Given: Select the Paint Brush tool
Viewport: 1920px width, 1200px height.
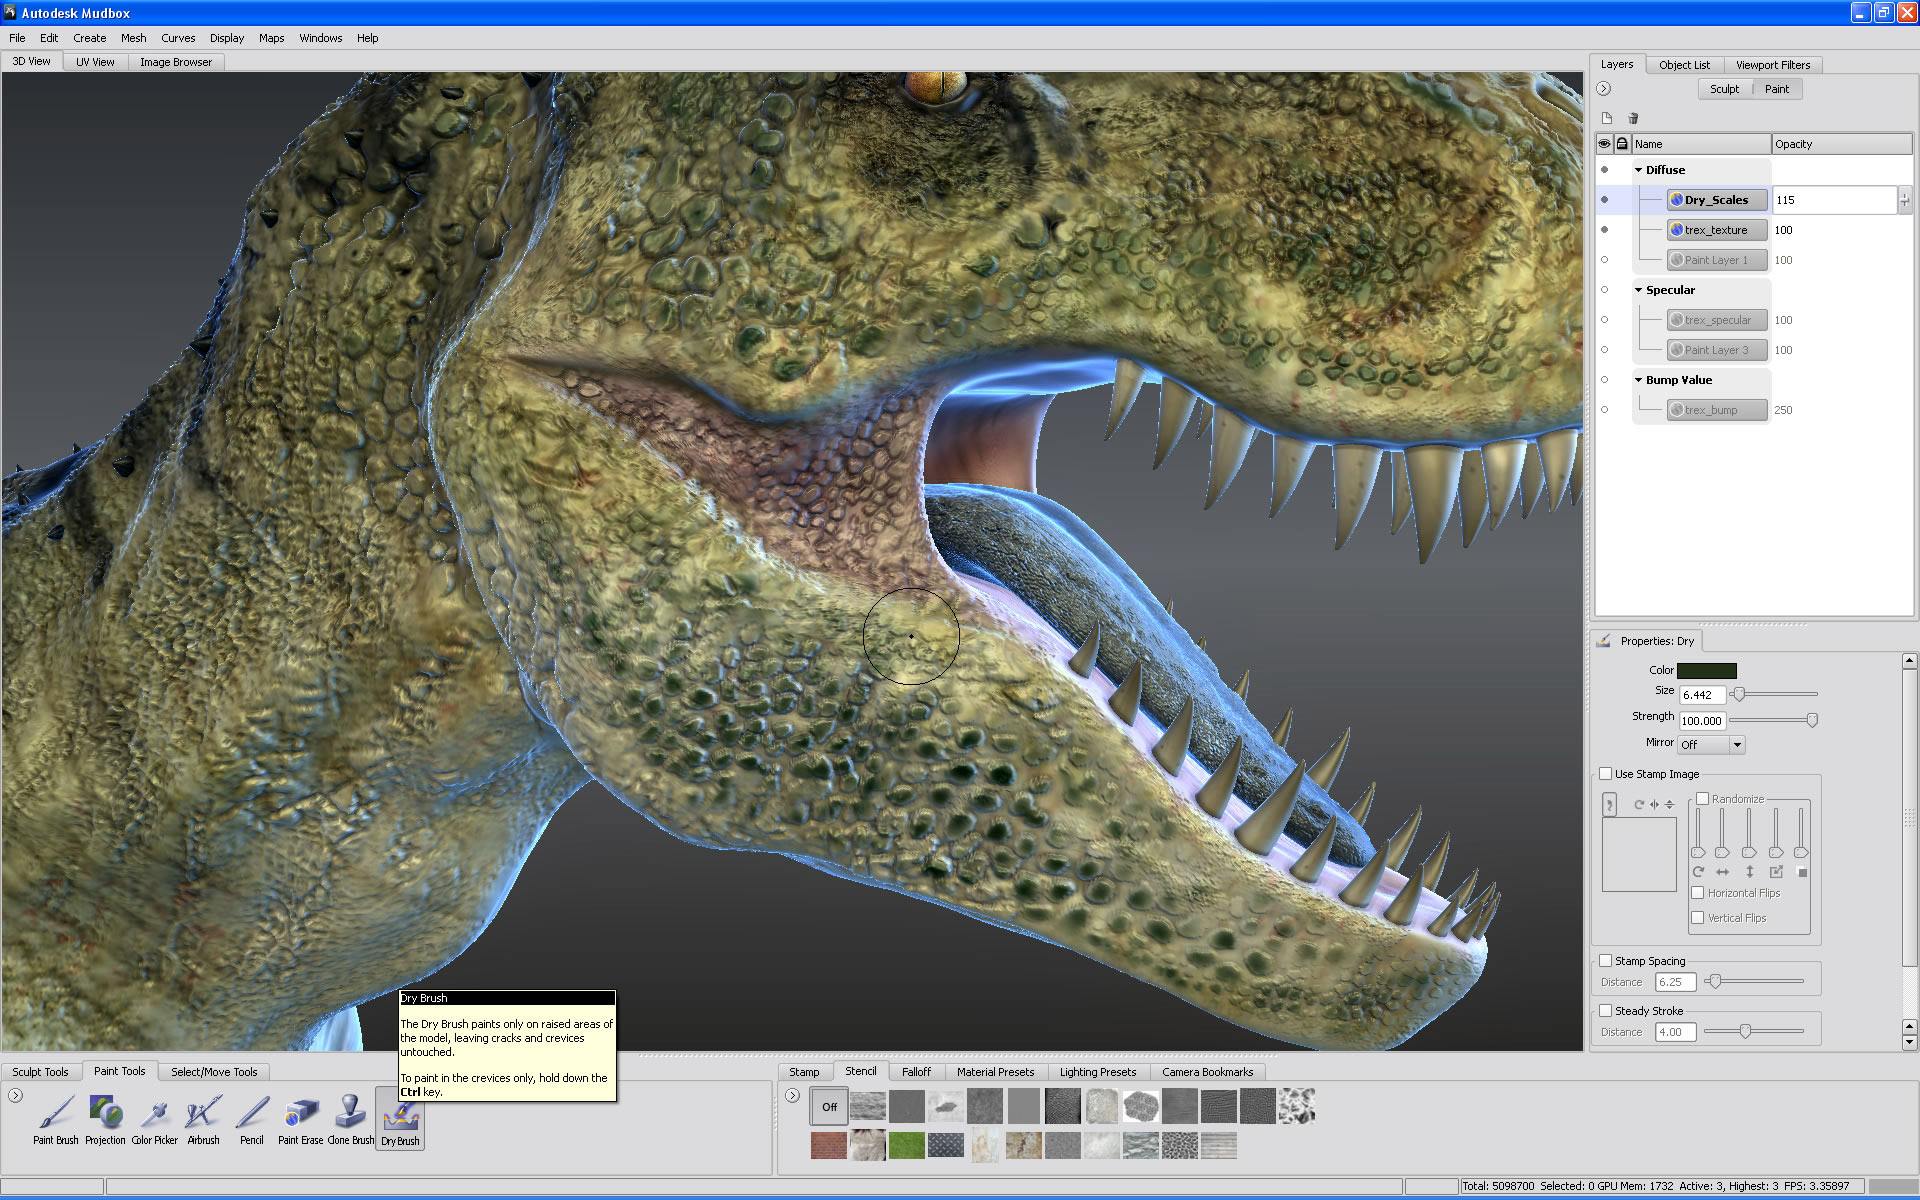Looking at the screenshot, I should pos(55,1115).
